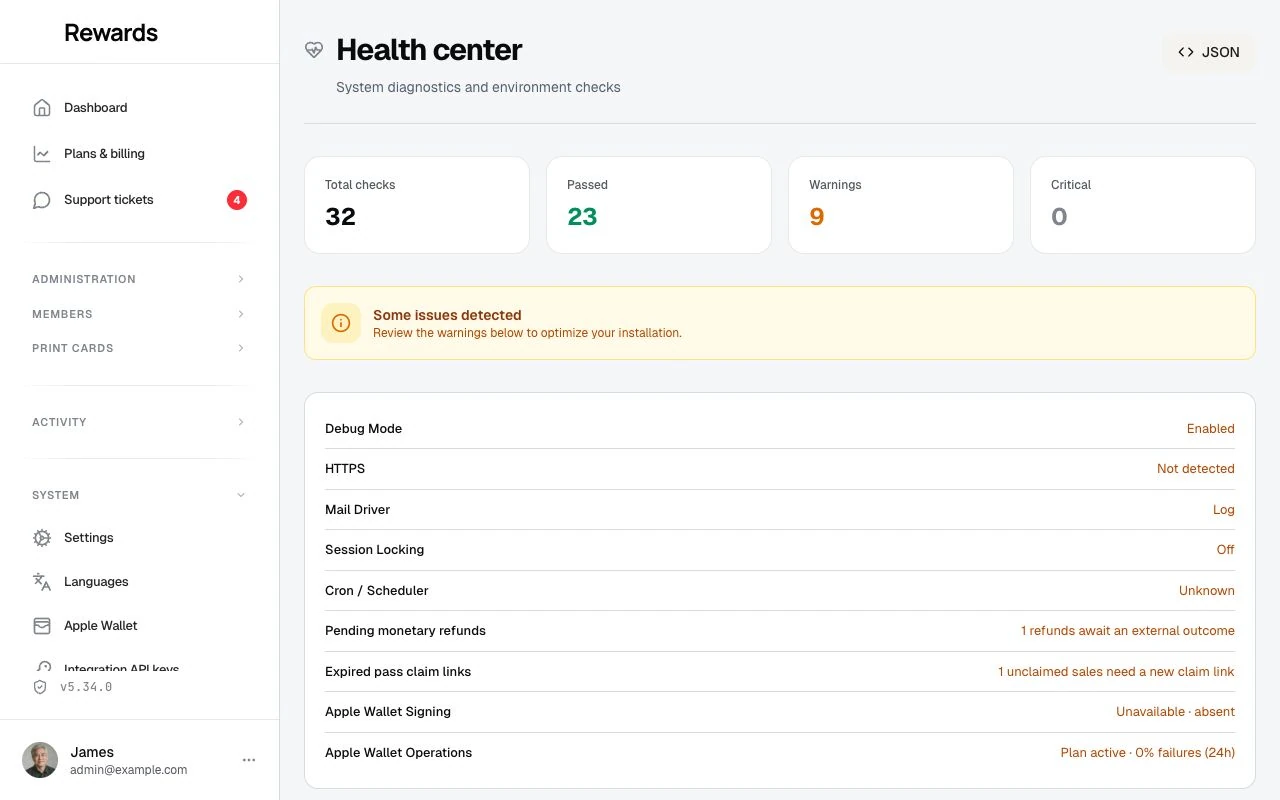
Task: Click 'Unavailable · absent' value
Action: (x=1175, y=712)
